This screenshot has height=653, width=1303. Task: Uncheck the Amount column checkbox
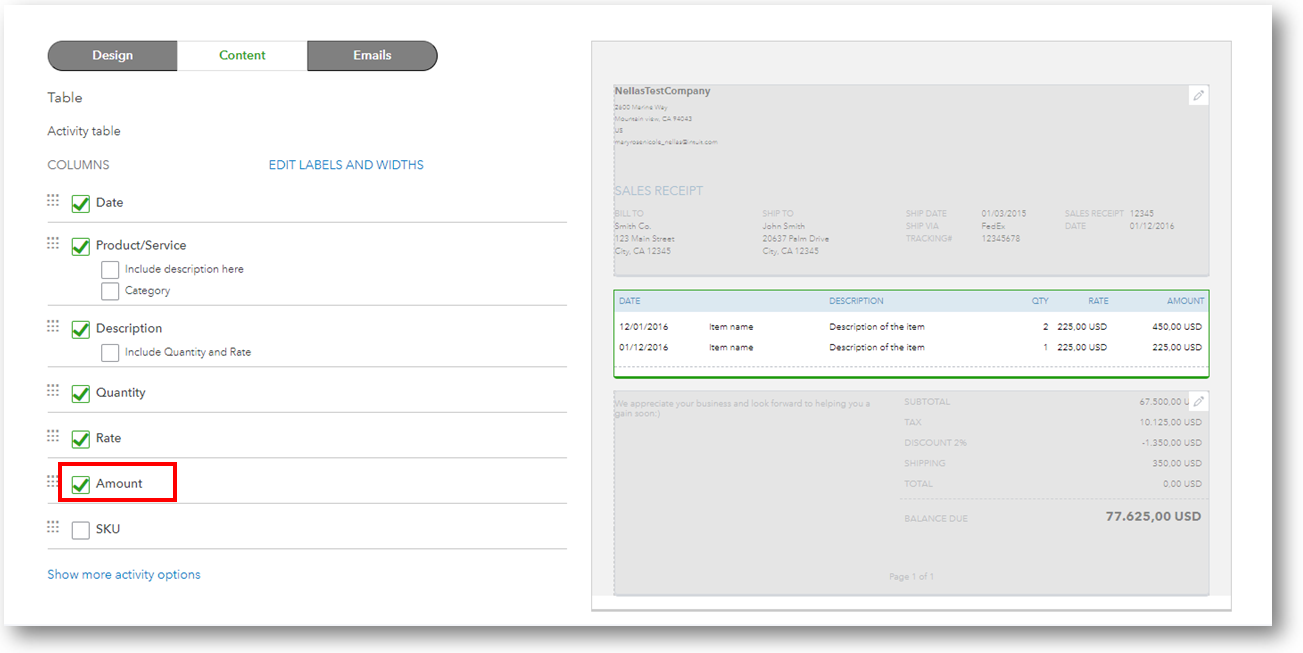click(x=81, y=485)
